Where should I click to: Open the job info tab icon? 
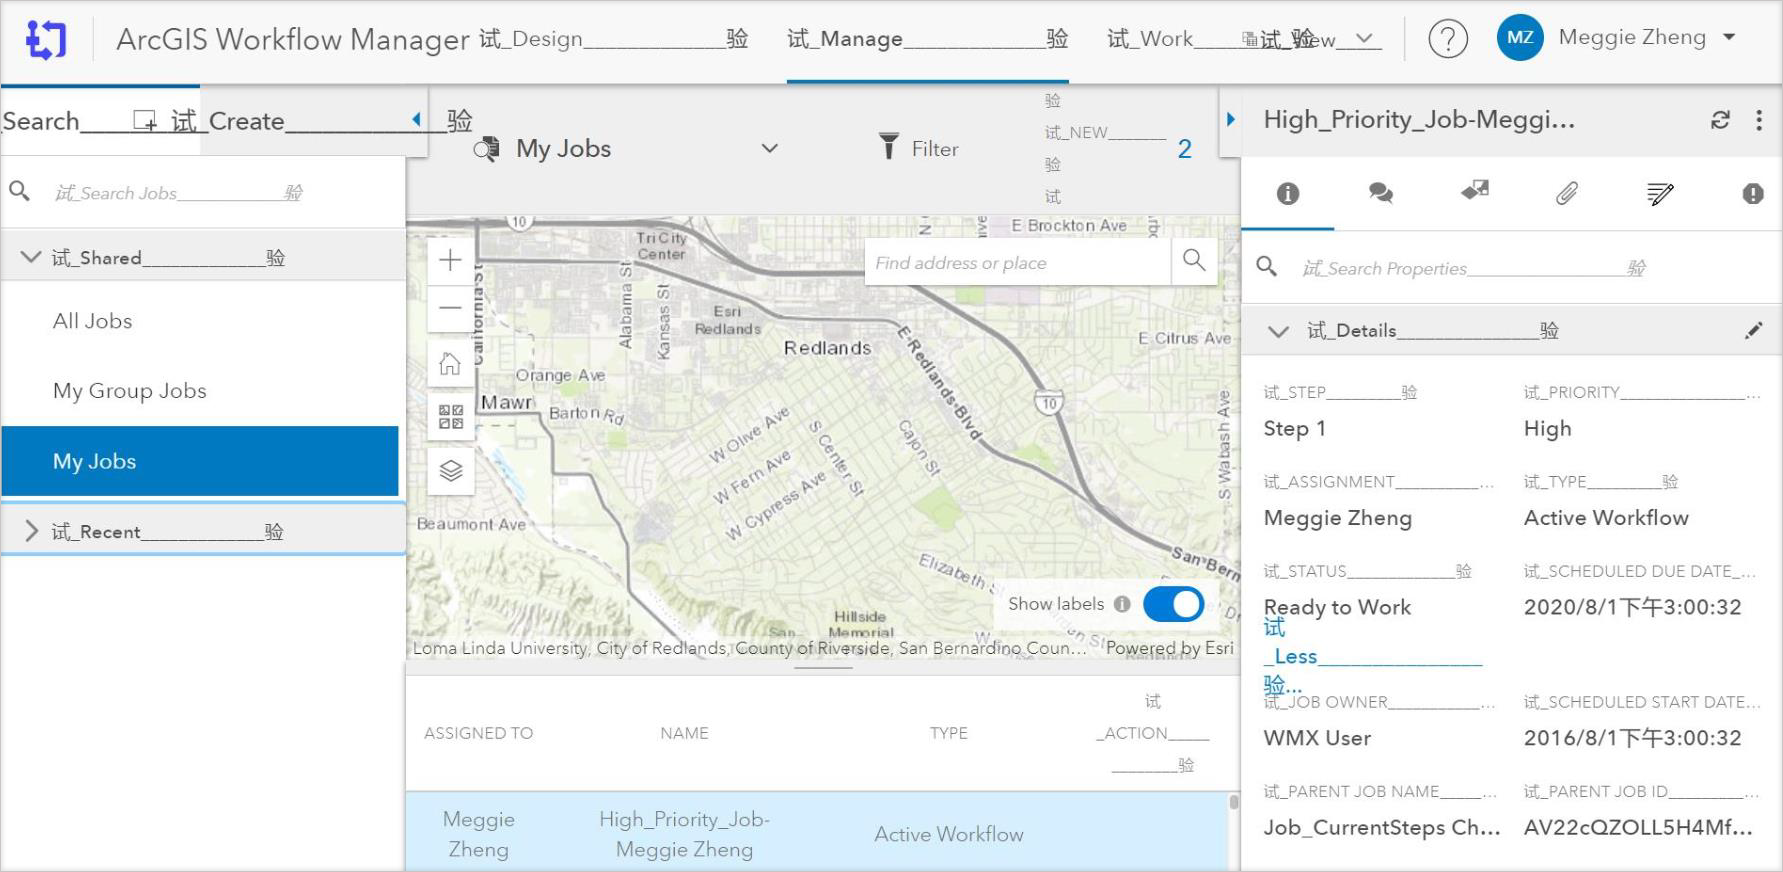point(1288,194)
